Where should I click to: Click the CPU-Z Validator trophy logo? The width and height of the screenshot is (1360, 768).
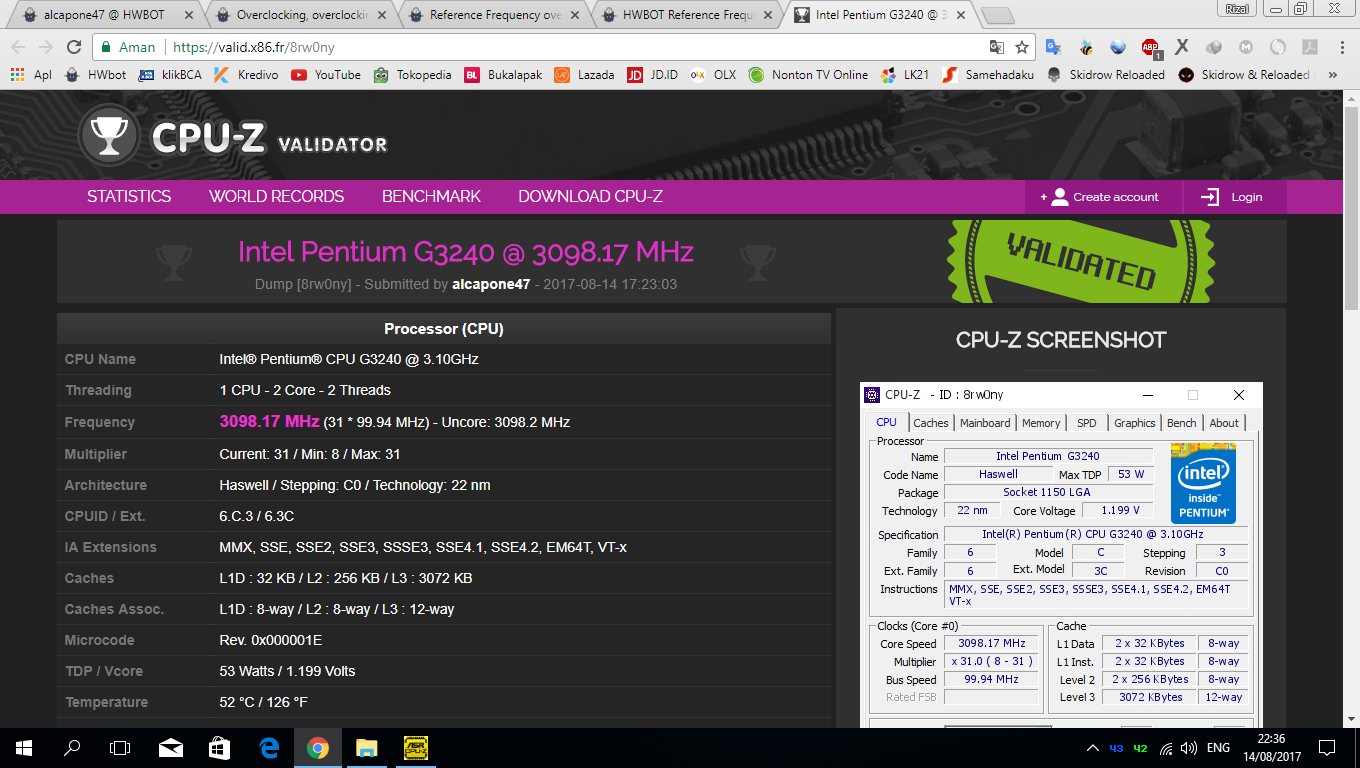coord(110,135)
